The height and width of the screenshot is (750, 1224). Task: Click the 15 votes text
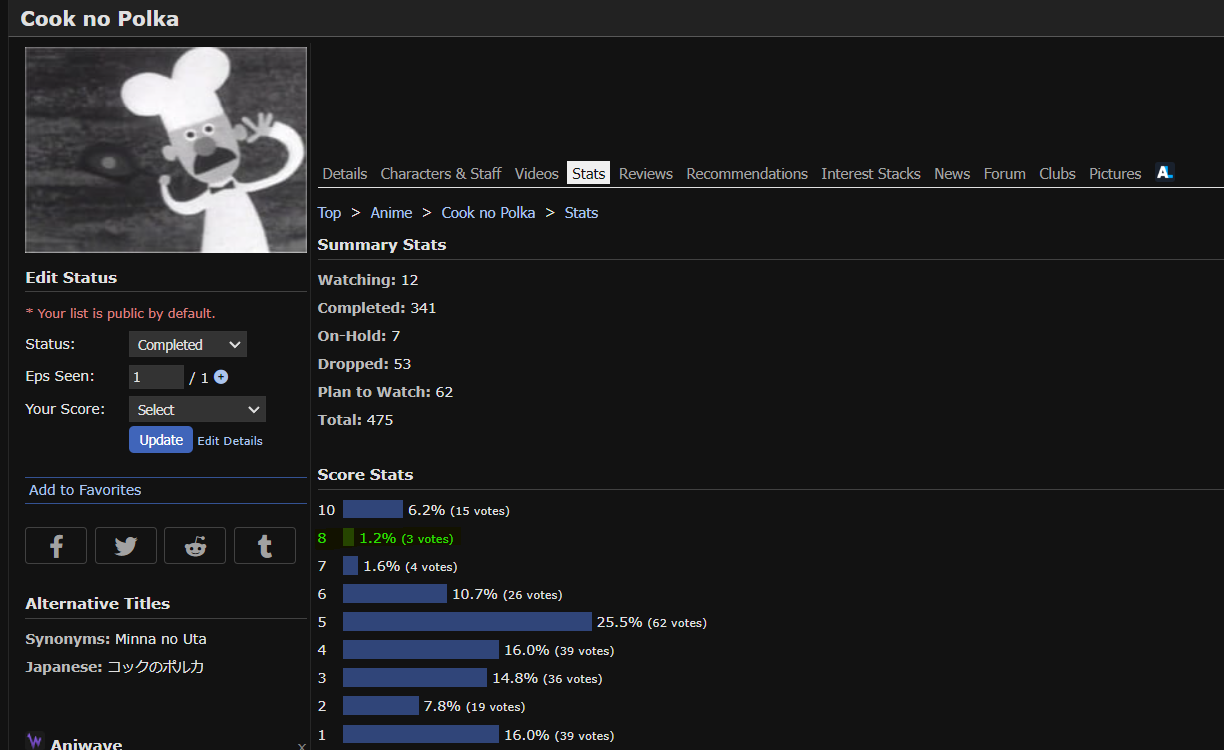480,511
